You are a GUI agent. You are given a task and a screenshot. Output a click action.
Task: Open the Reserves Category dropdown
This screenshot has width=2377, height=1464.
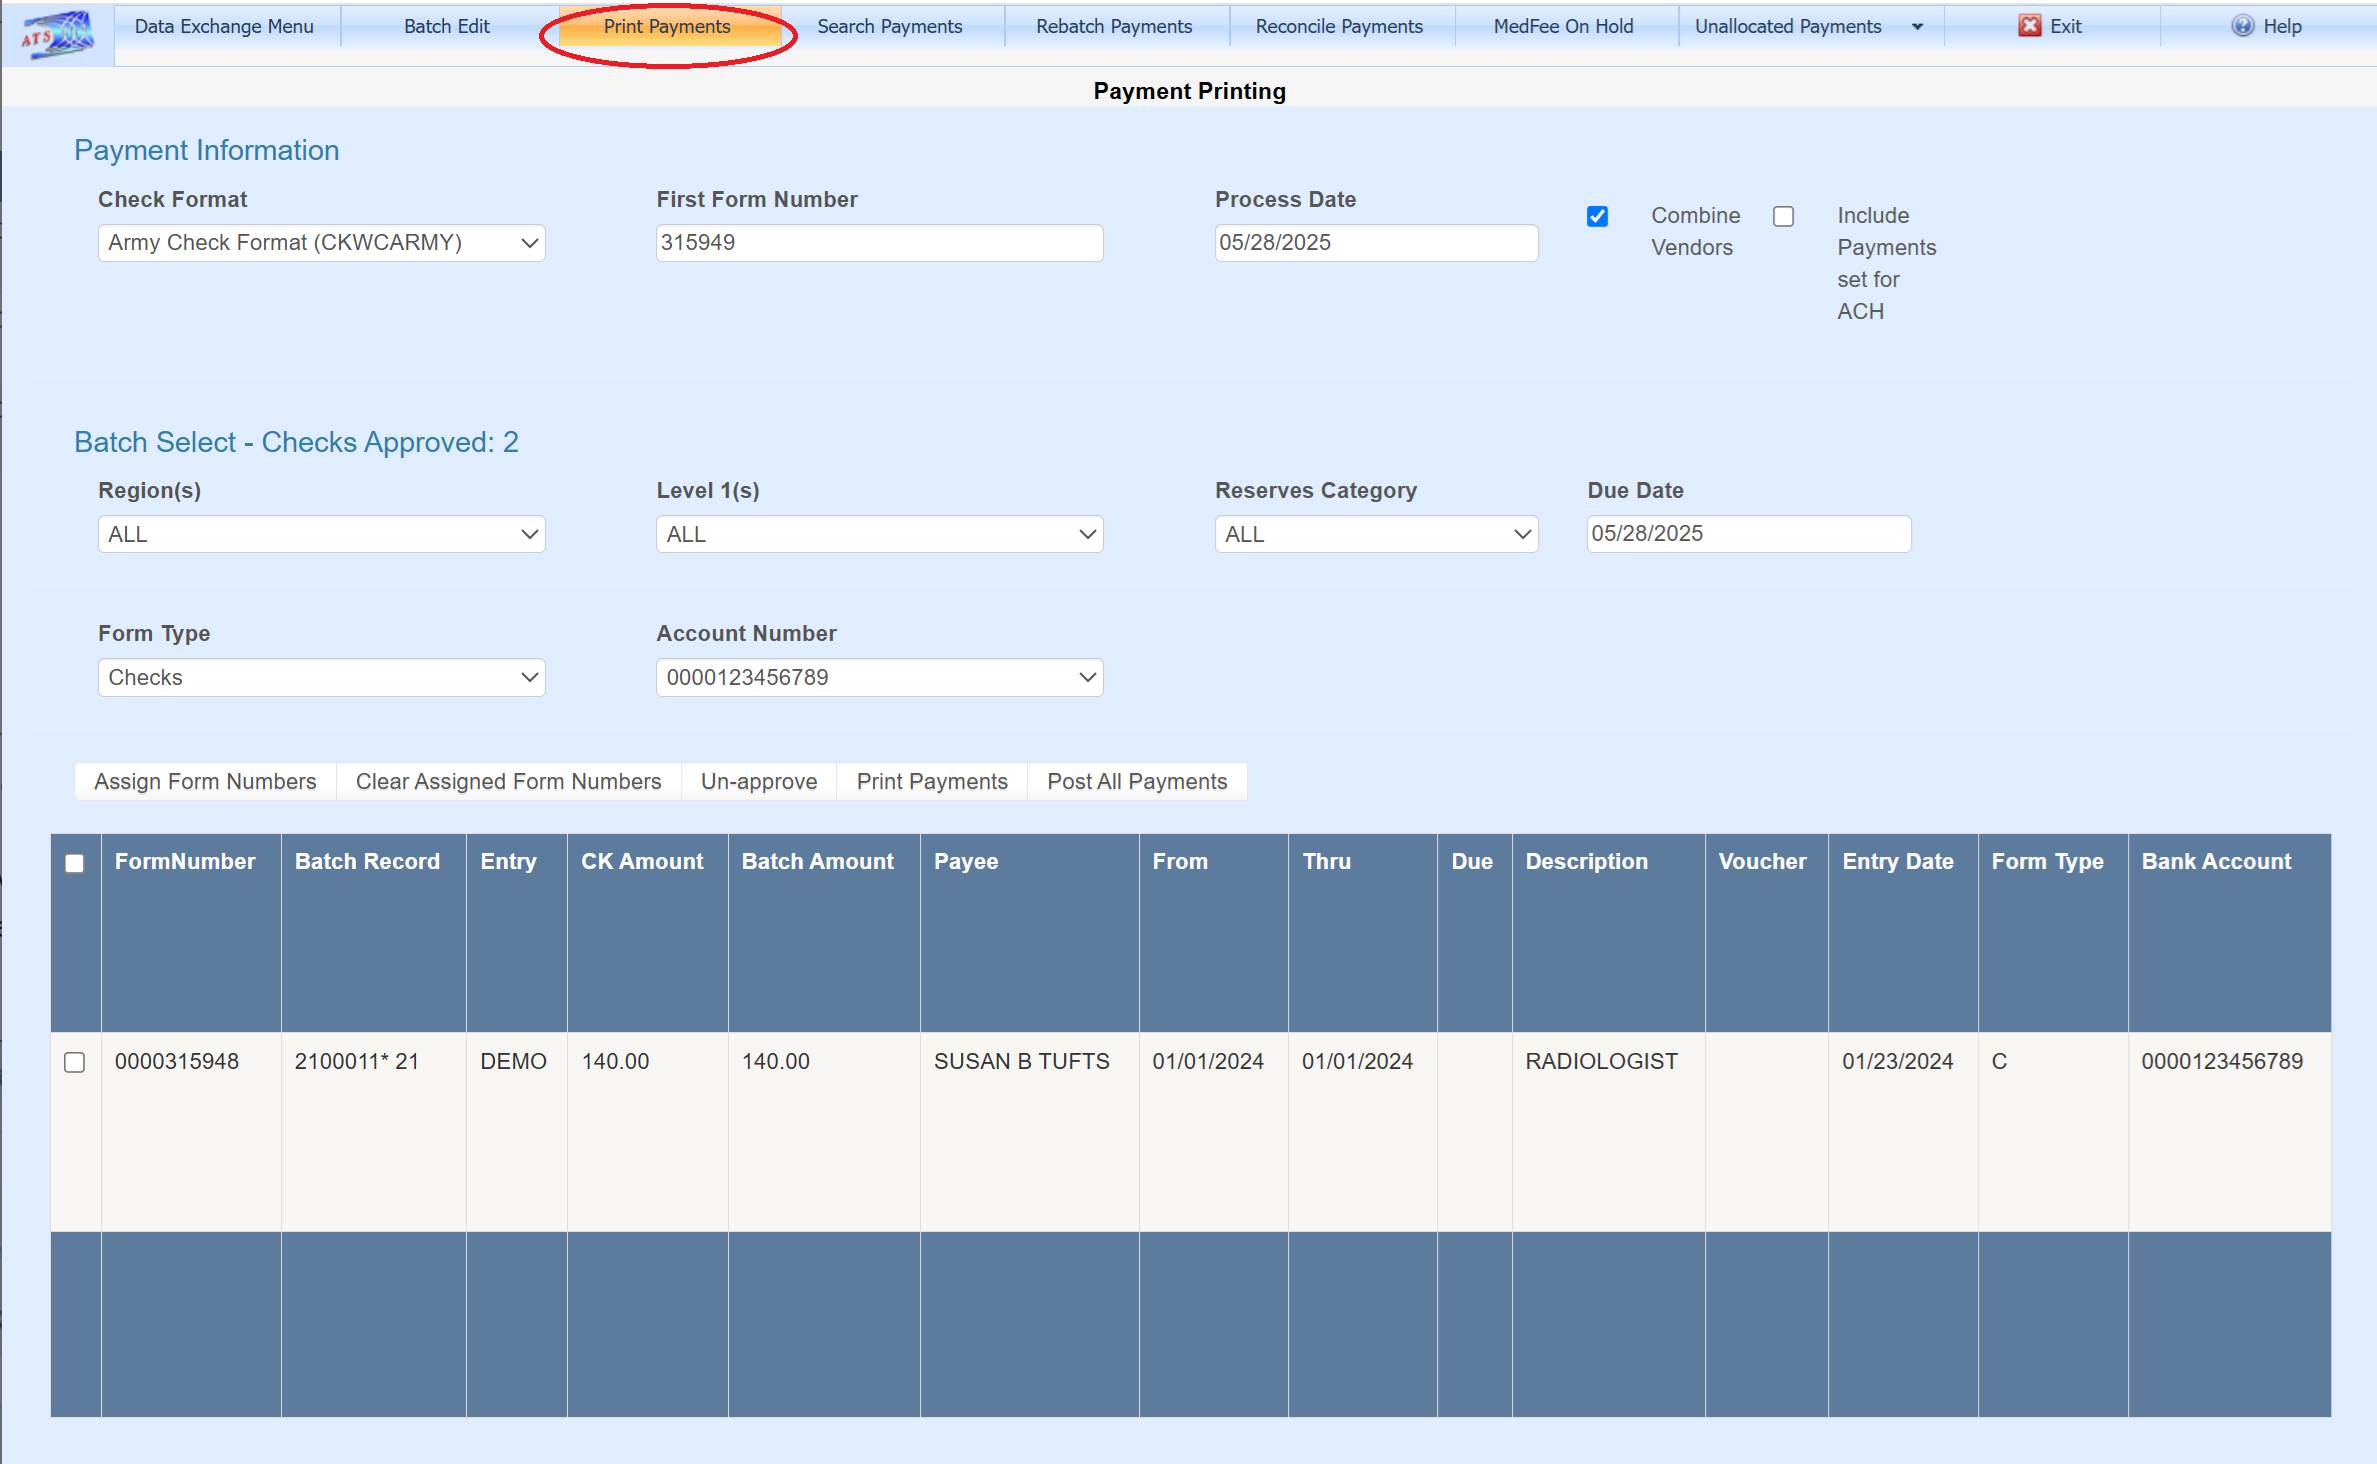(1376, 534)
